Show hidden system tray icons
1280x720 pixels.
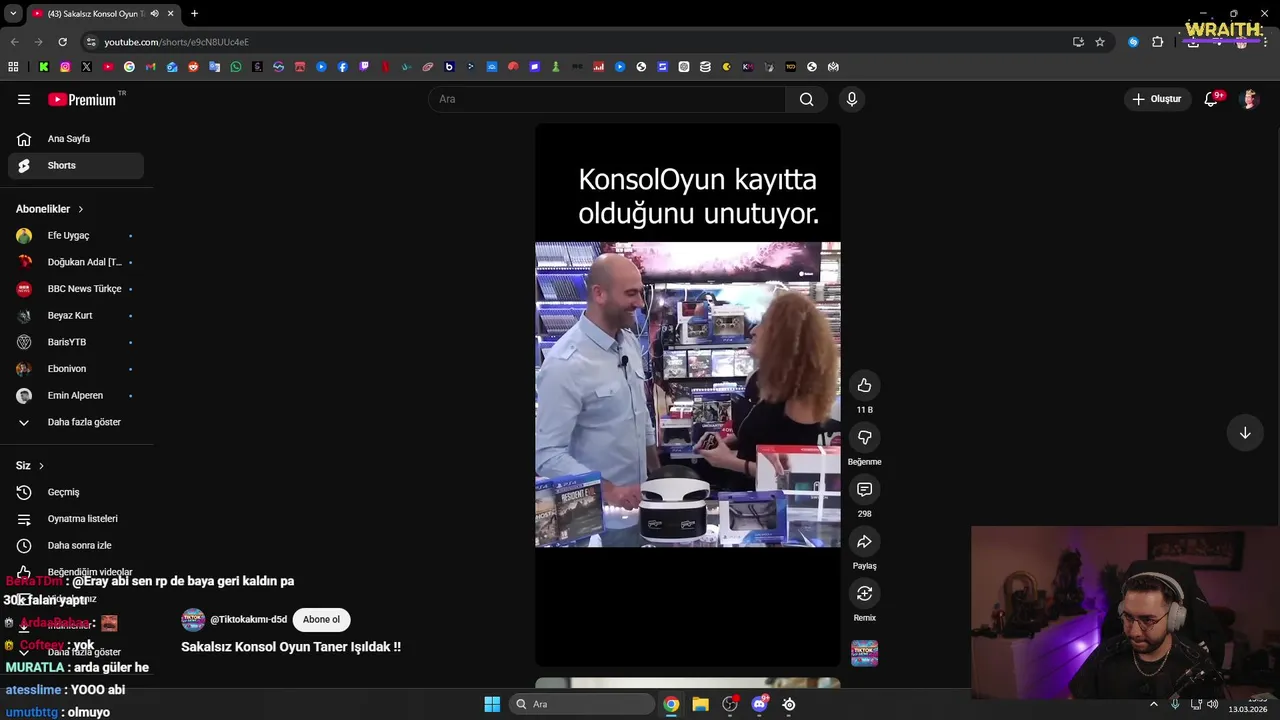[x=1153, y=704]
